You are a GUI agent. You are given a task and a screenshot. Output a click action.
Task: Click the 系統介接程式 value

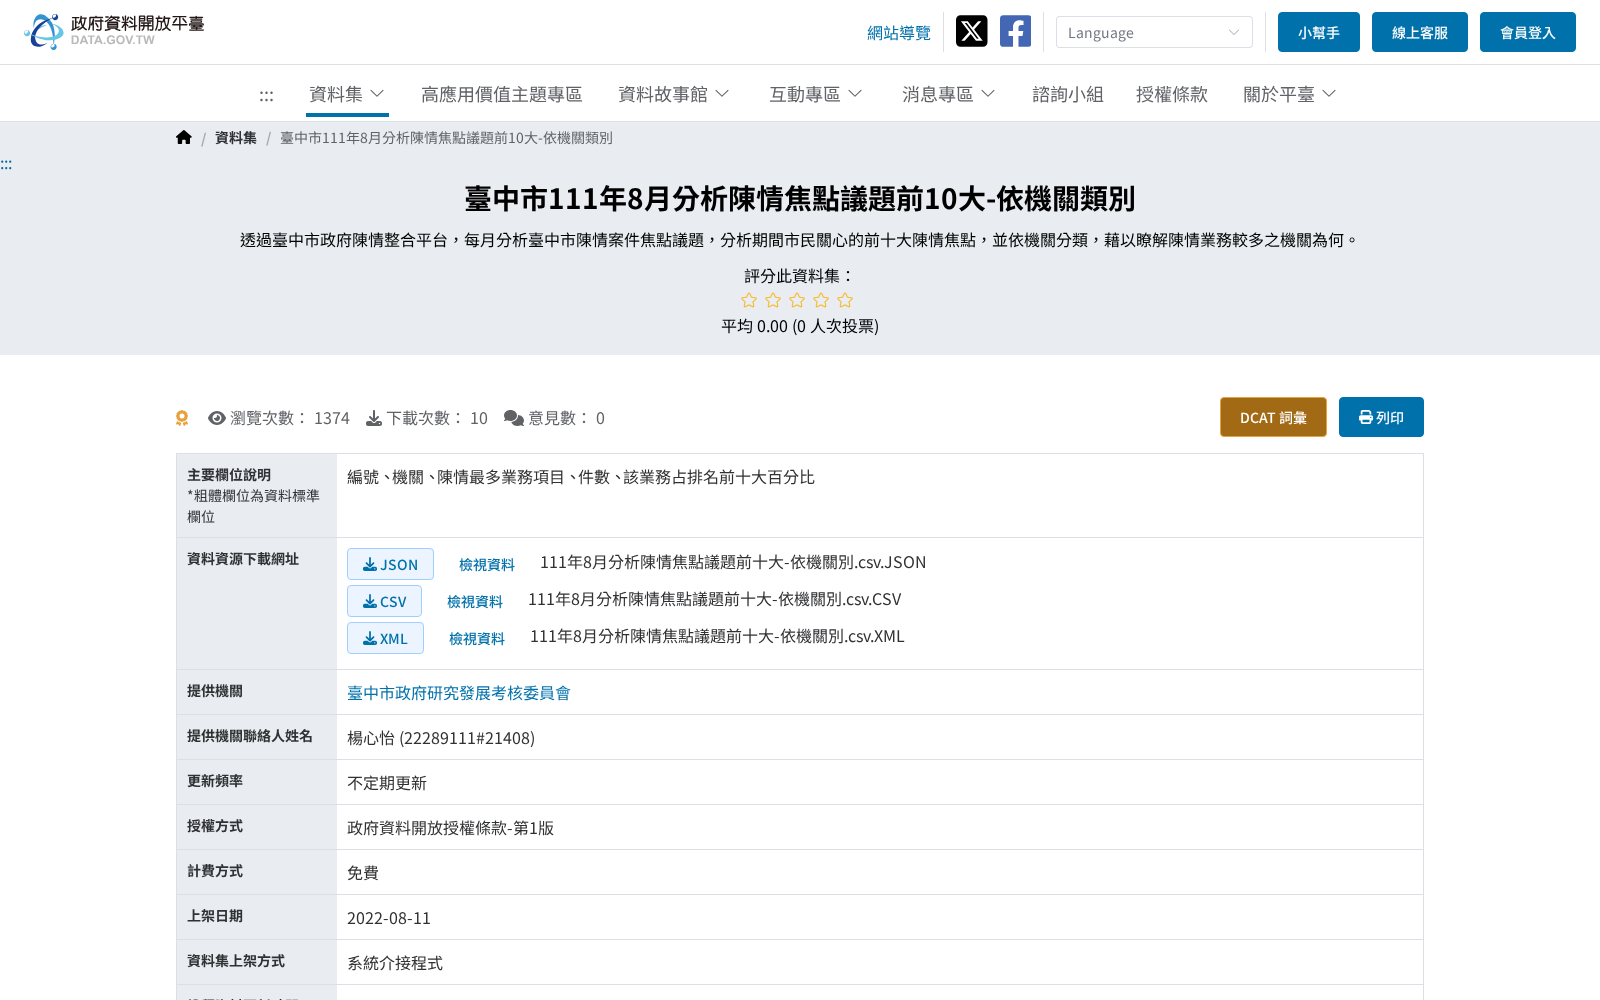point(395,963)
